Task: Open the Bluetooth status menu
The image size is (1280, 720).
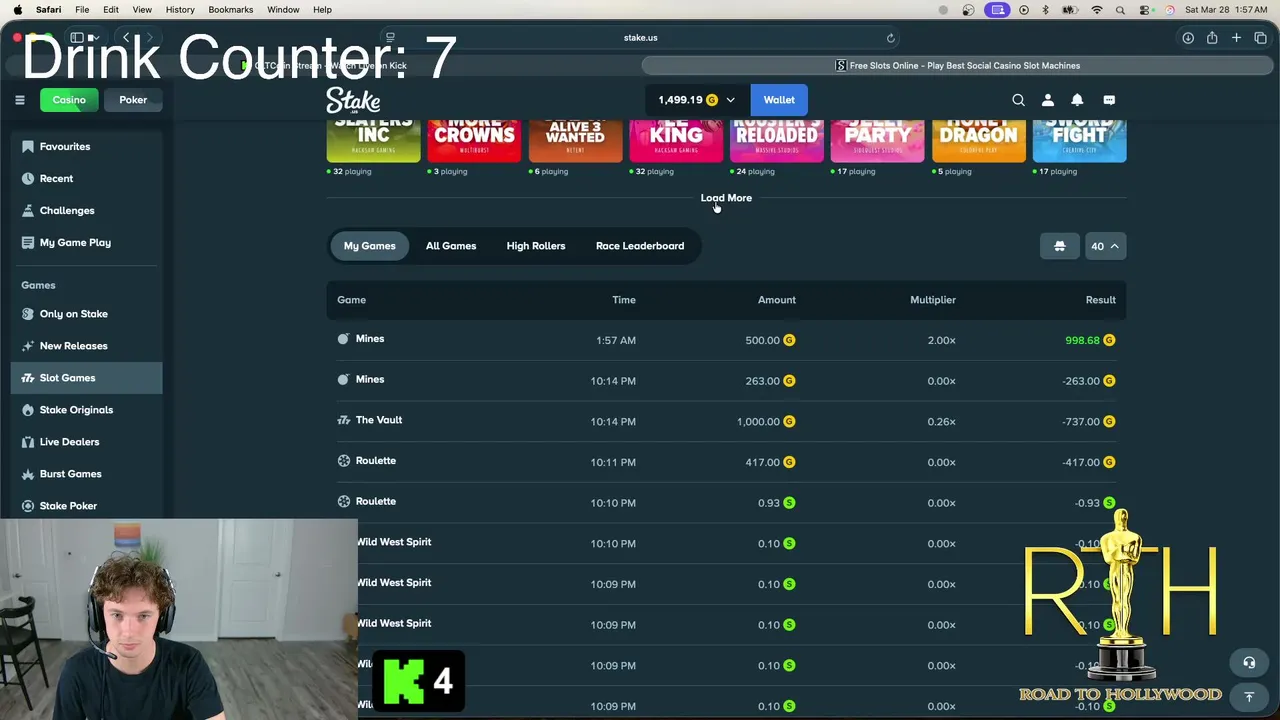Action: [x=1046, y=10]
